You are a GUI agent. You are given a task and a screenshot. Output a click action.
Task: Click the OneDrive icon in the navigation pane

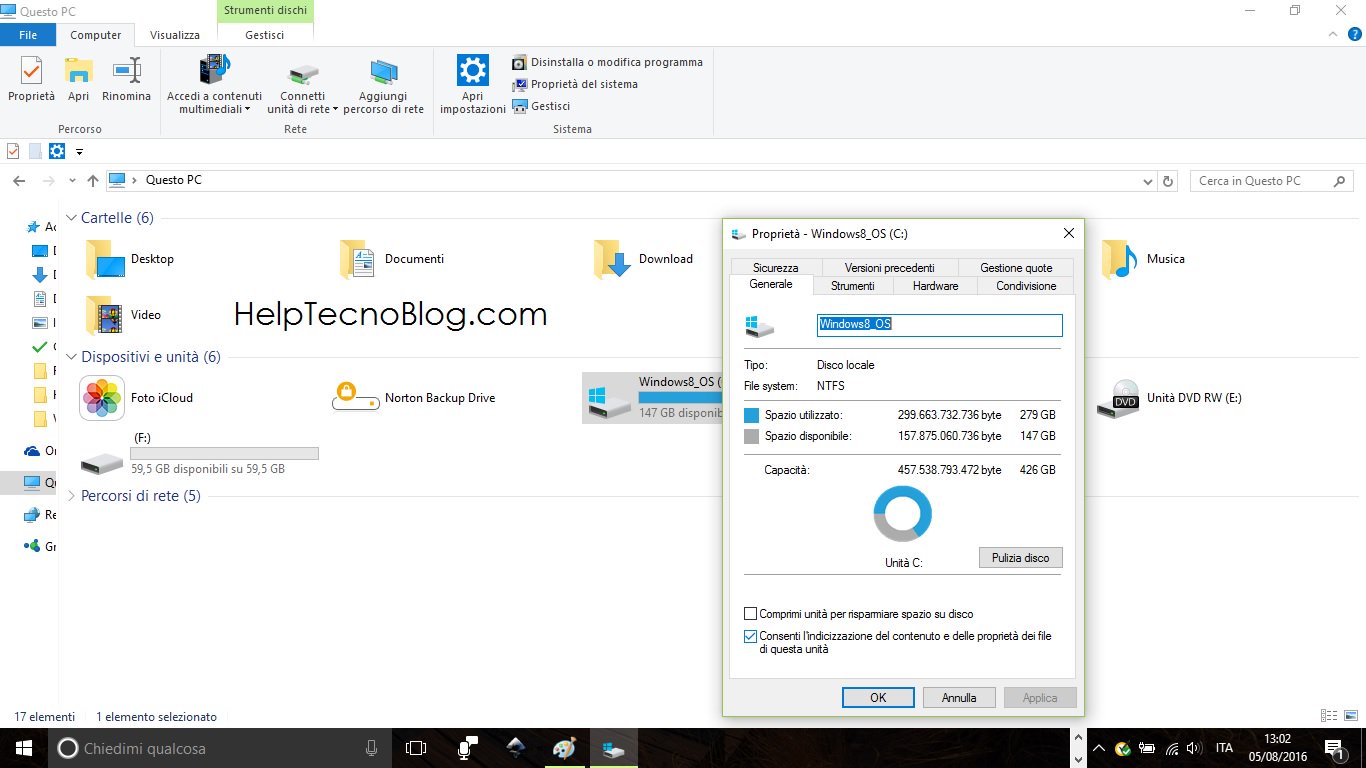pos(32,451)
